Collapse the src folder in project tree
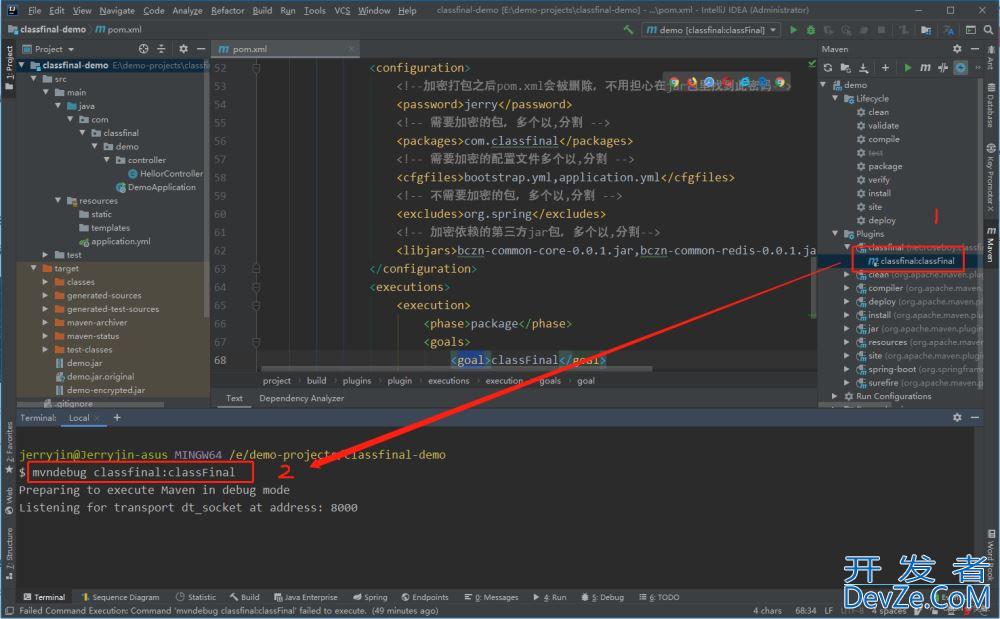The image size is (1000, 619). 34,79
